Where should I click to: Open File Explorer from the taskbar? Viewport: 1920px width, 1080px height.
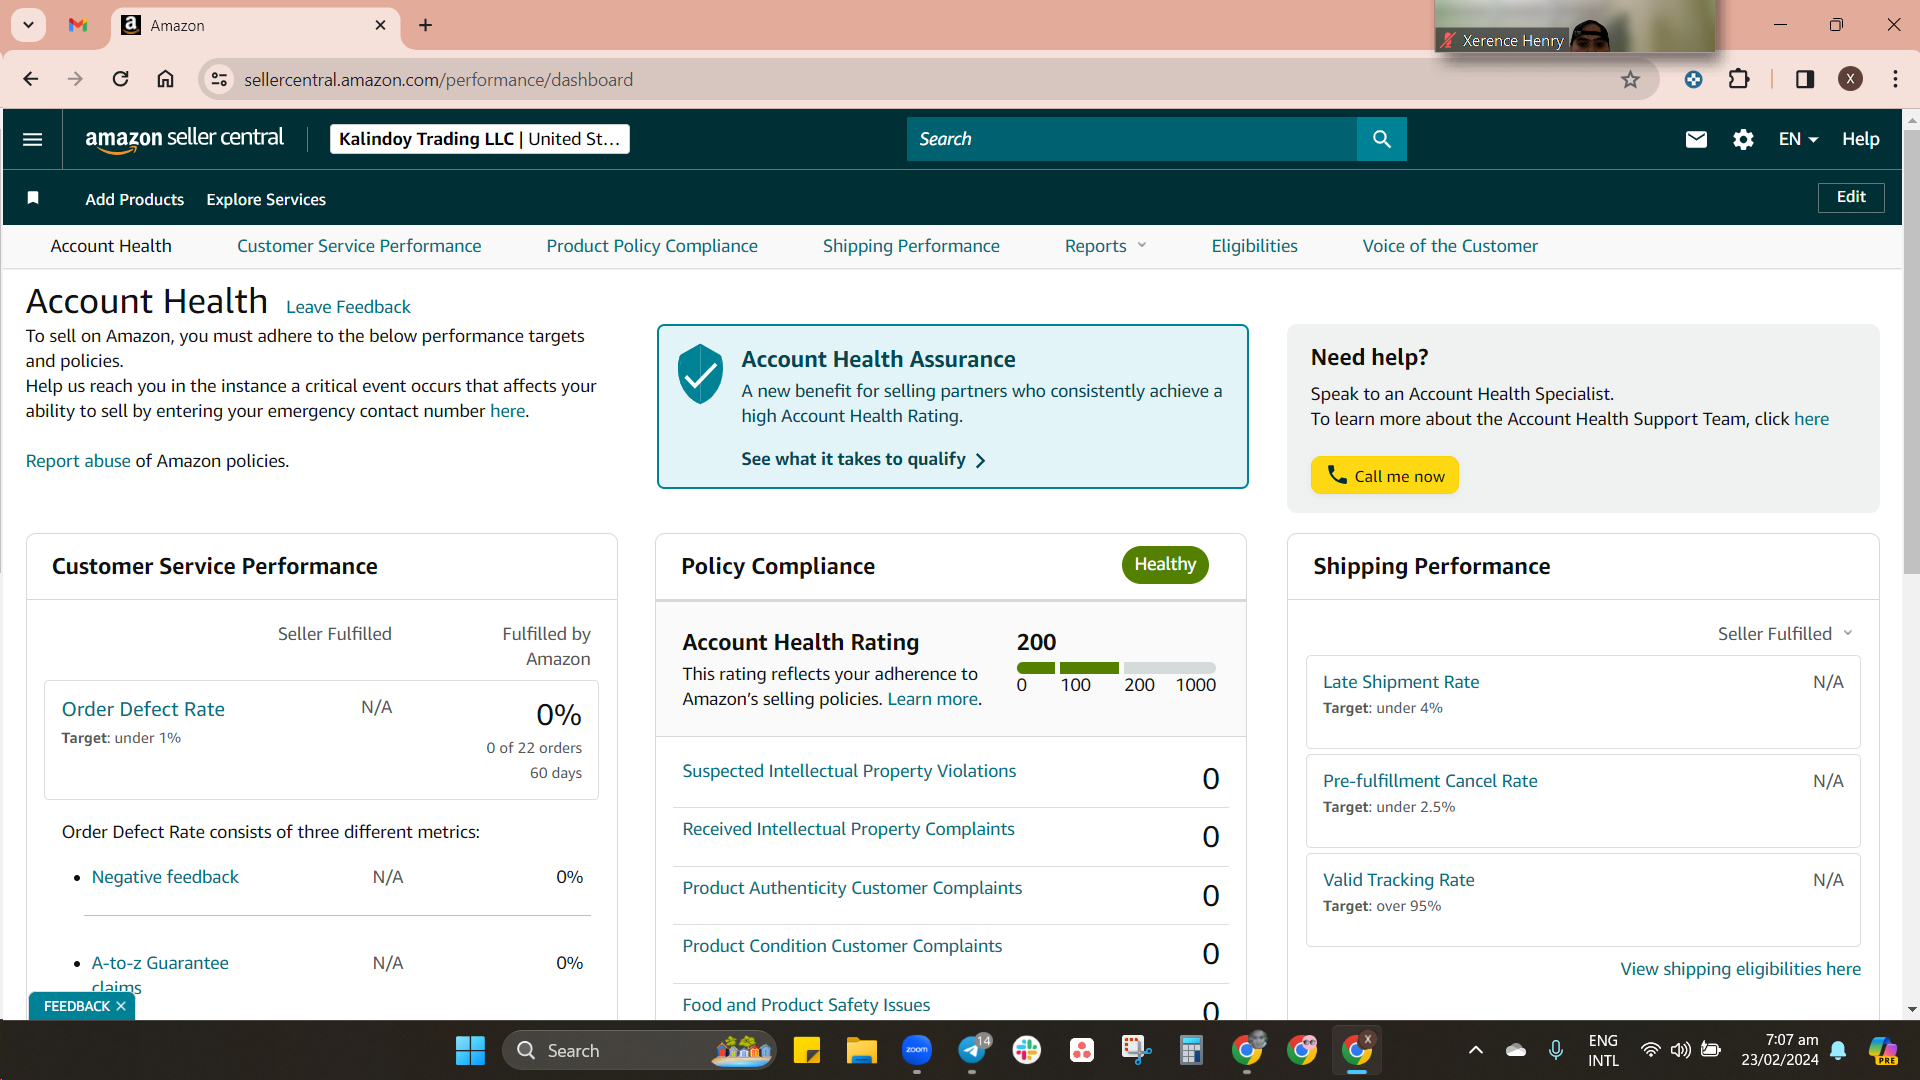(x=861, y=1050)
